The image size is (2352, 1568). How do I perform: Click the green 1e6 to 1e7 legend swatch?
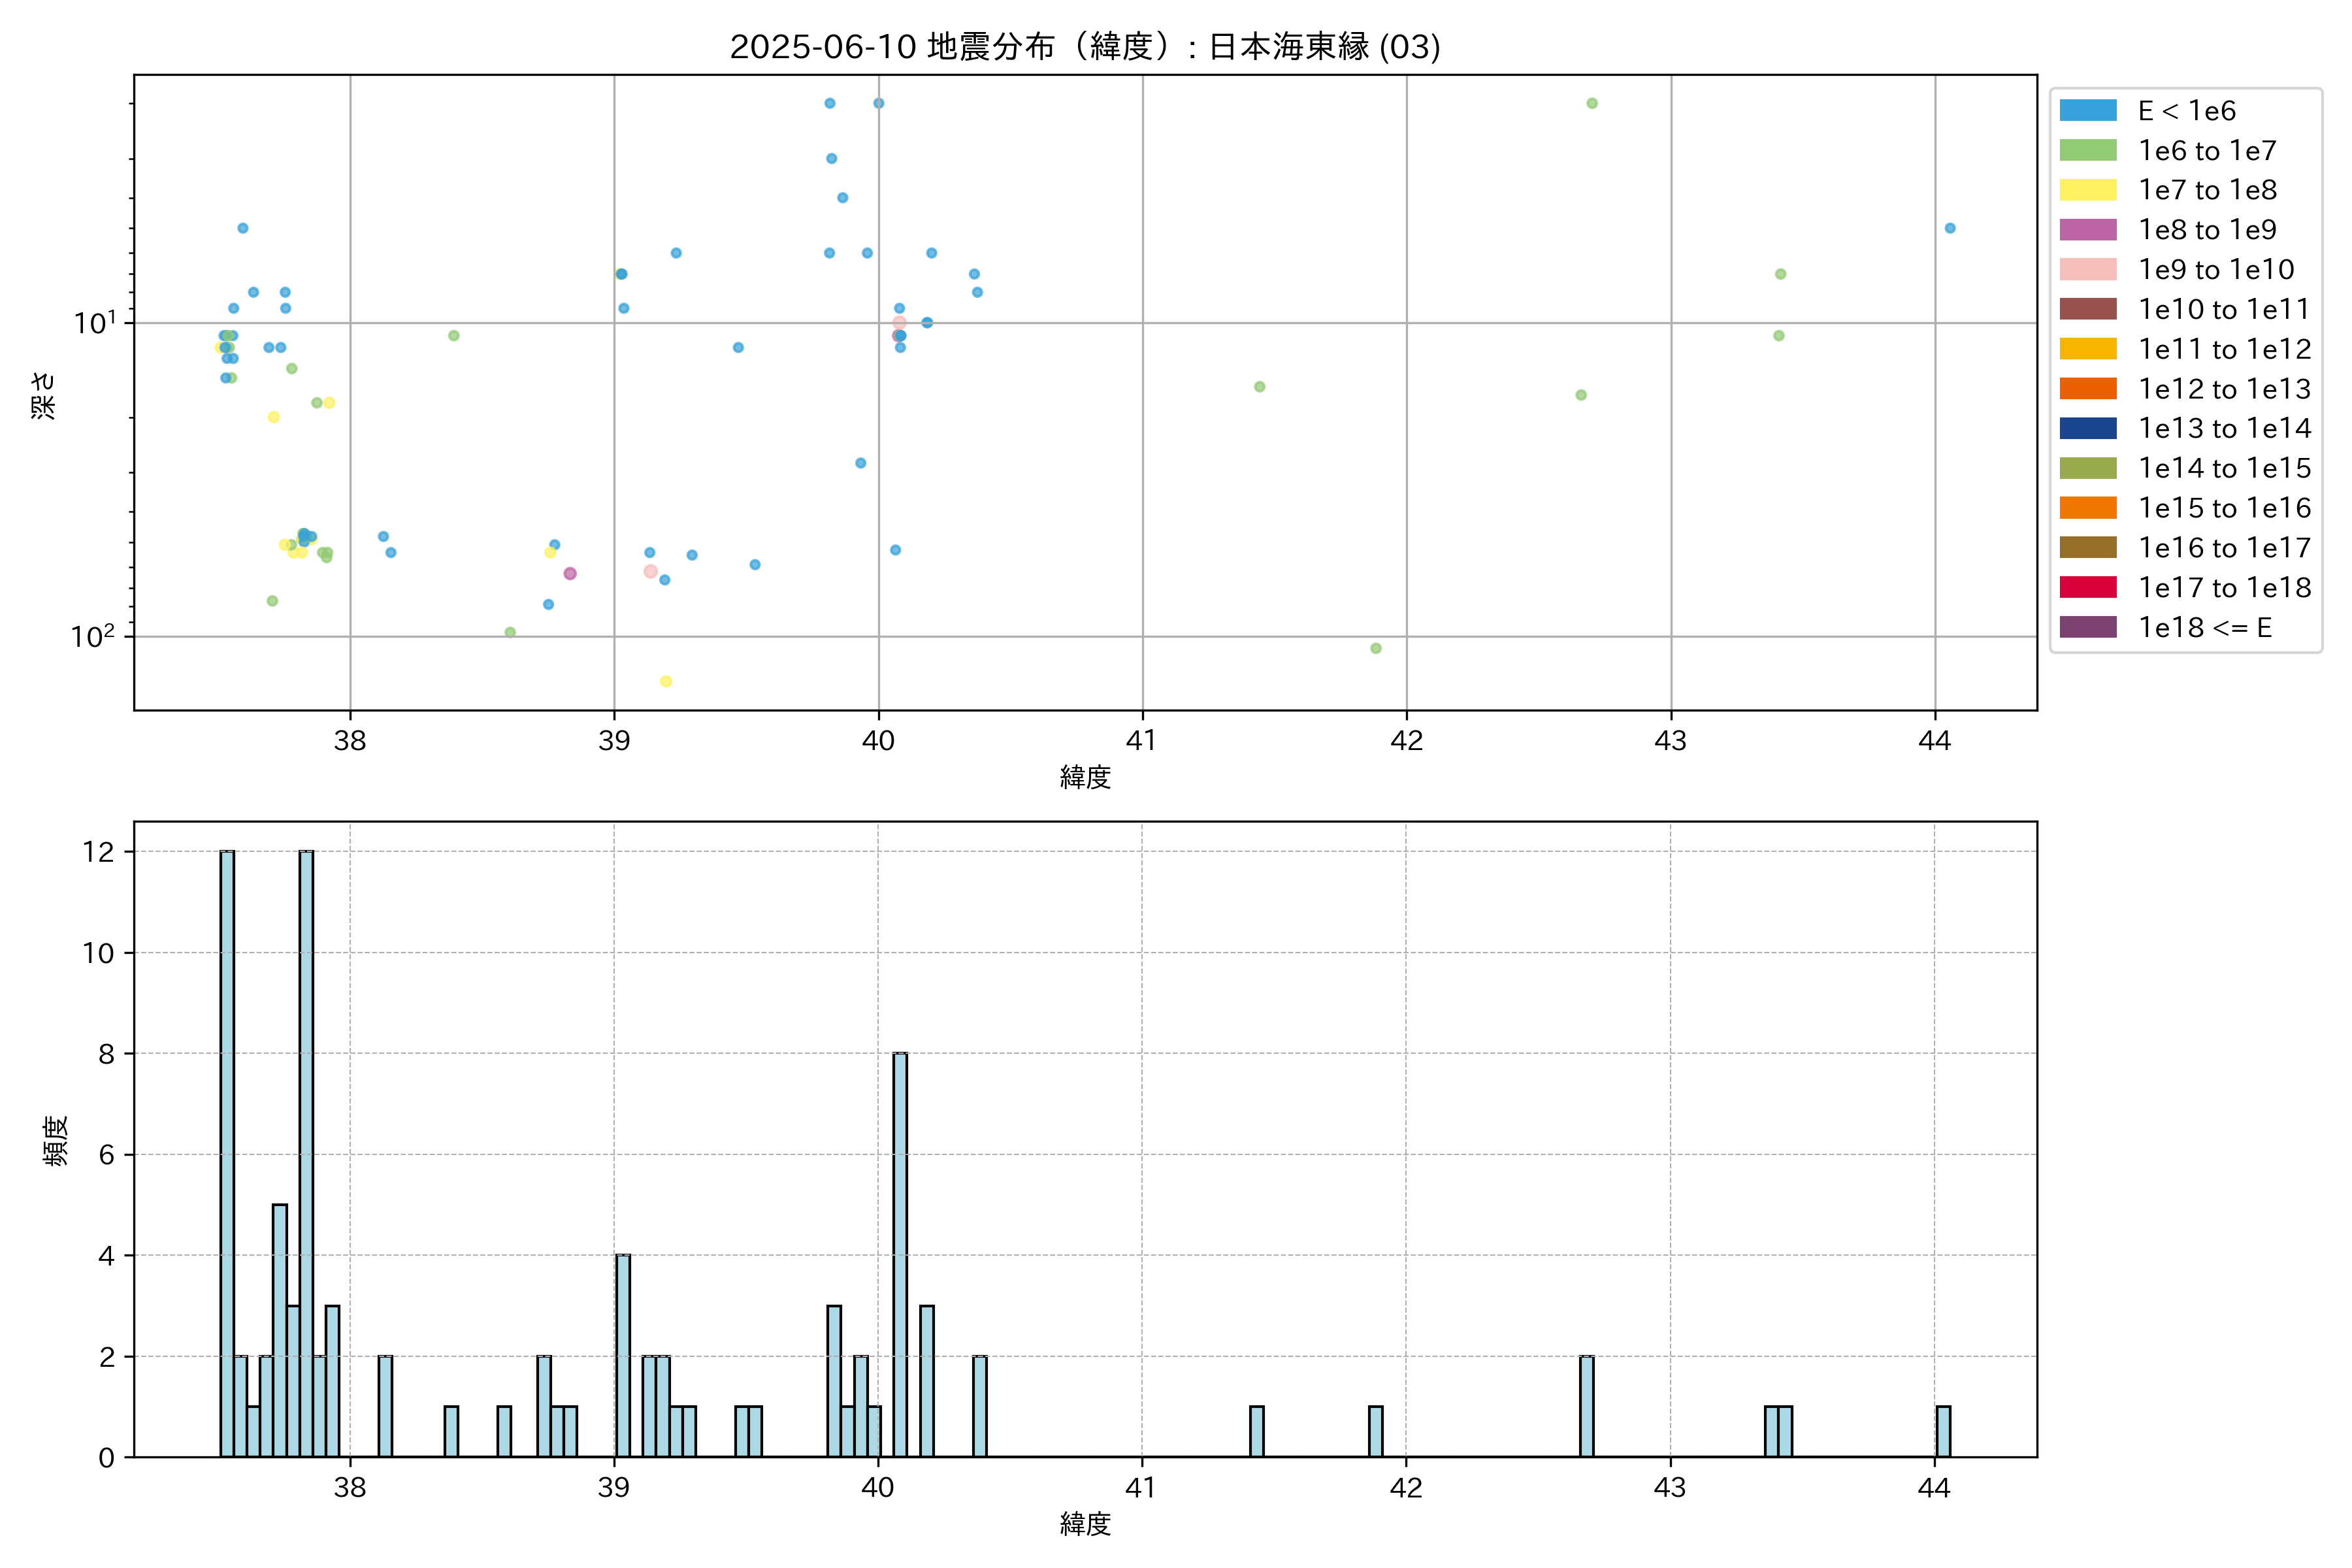point(2087,150)
